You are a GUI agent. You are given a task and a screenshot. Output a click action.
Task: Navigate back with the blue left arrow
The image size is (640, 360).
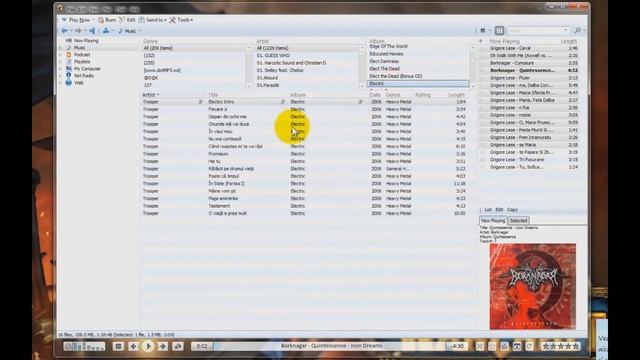[x=64, y=31]
